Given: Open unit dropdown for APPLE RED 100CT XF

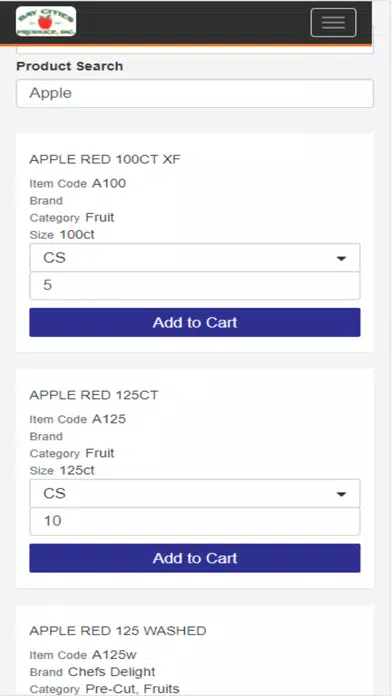Looking at the screenshot, I should tap(195, 257).
